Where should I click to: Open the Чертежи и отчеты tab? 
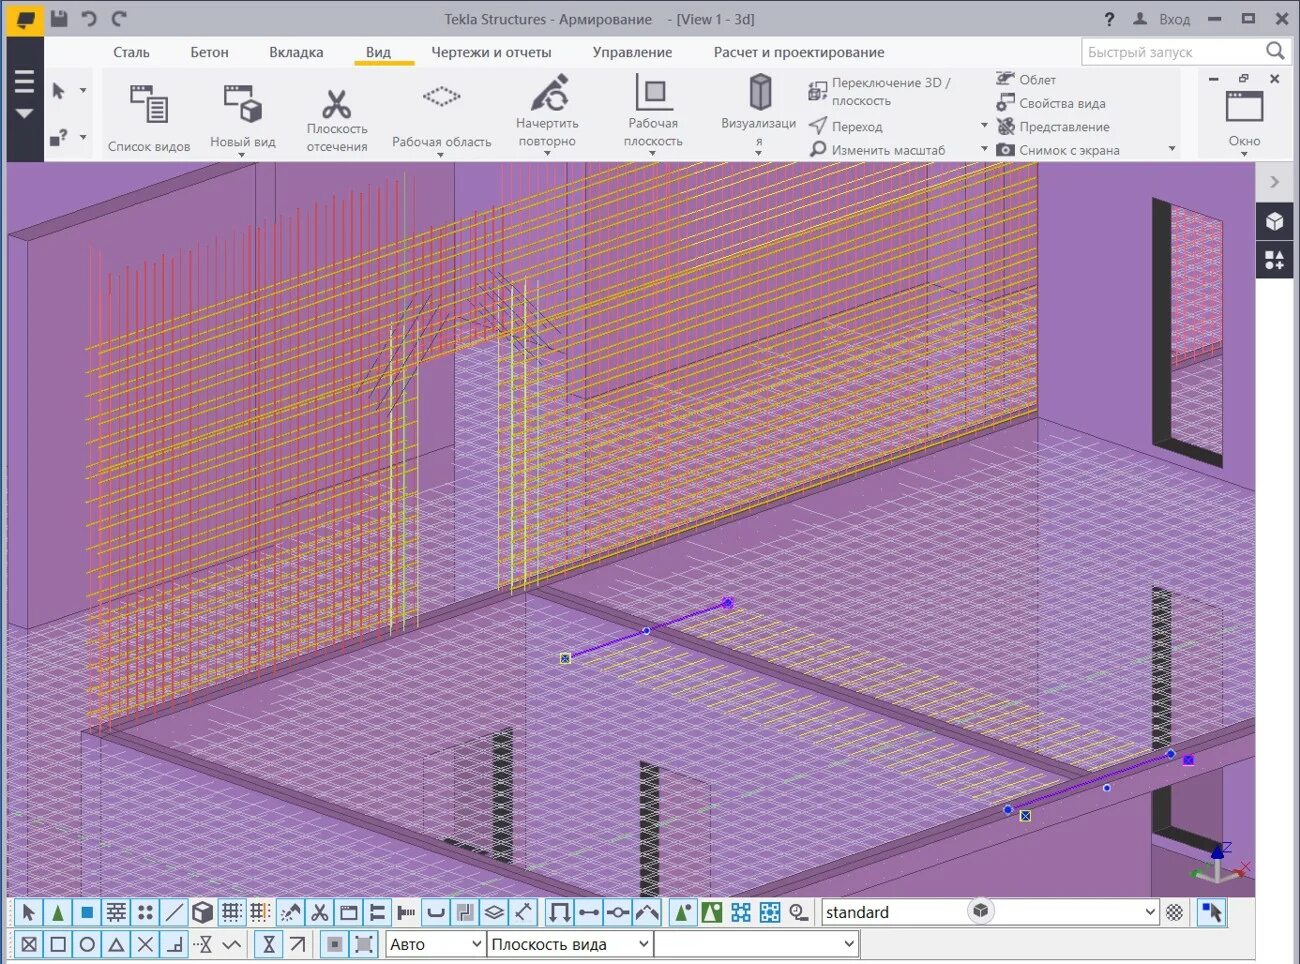pos(492,52)
